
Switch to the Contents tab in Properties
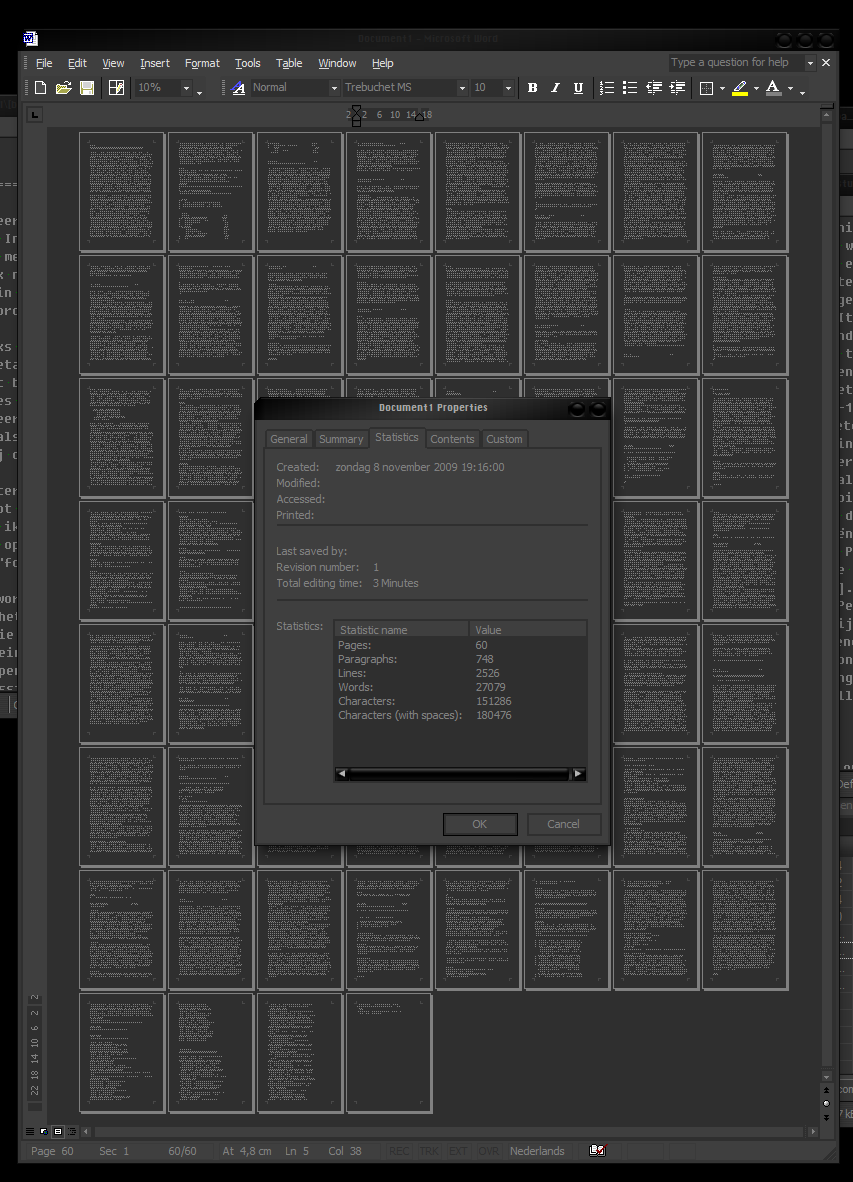click(x=452, y=439)
